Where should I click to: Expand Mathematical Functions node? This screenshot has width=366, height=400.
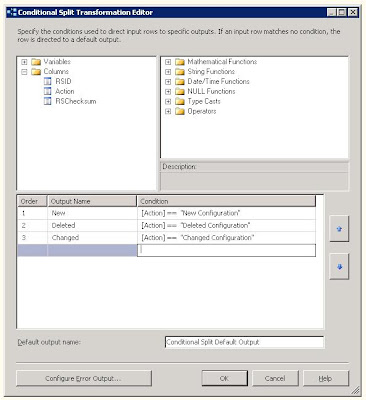(x=168, y=62)
